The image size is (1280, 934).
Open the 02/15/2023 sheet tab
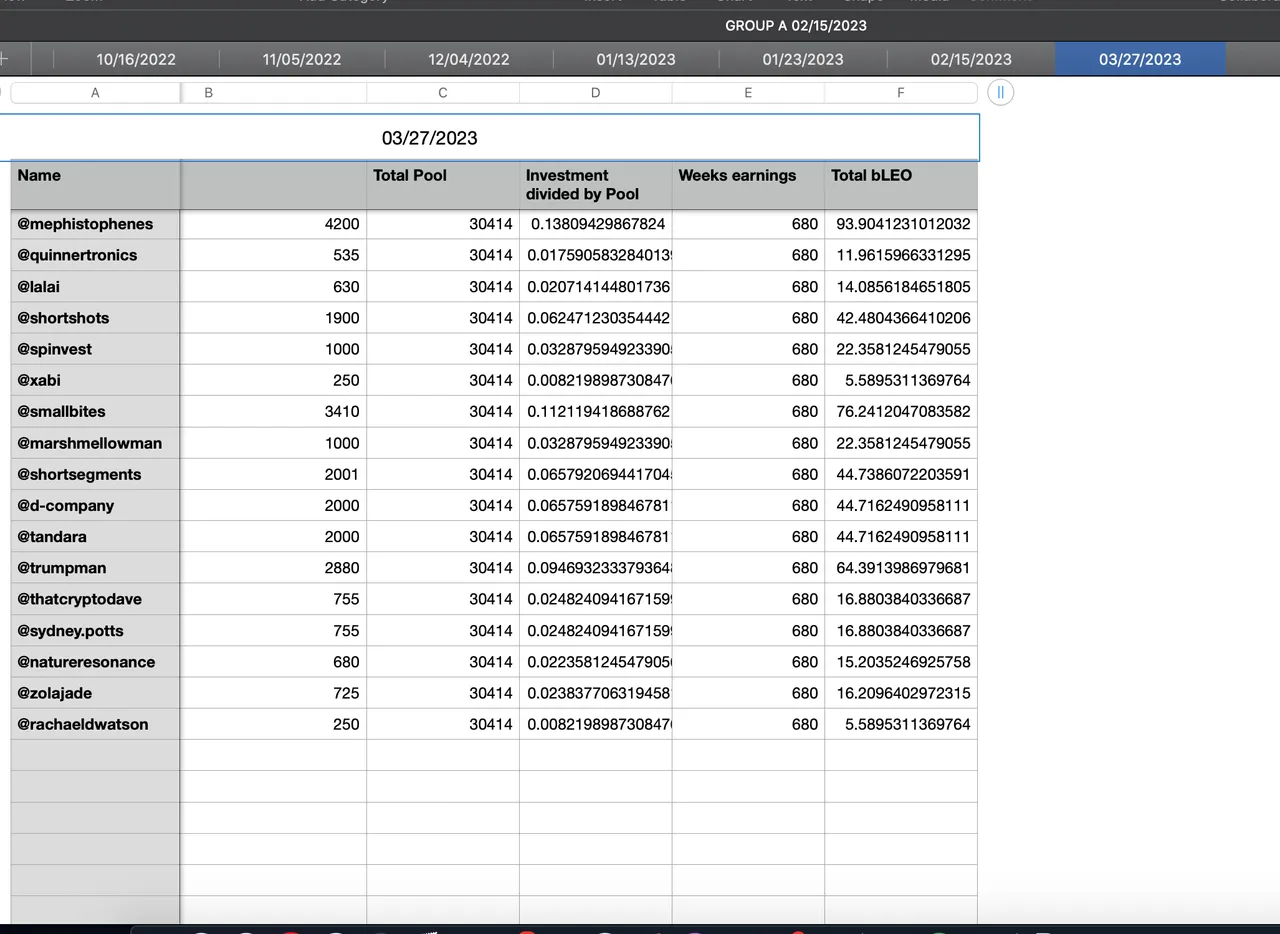click(971, 59)
